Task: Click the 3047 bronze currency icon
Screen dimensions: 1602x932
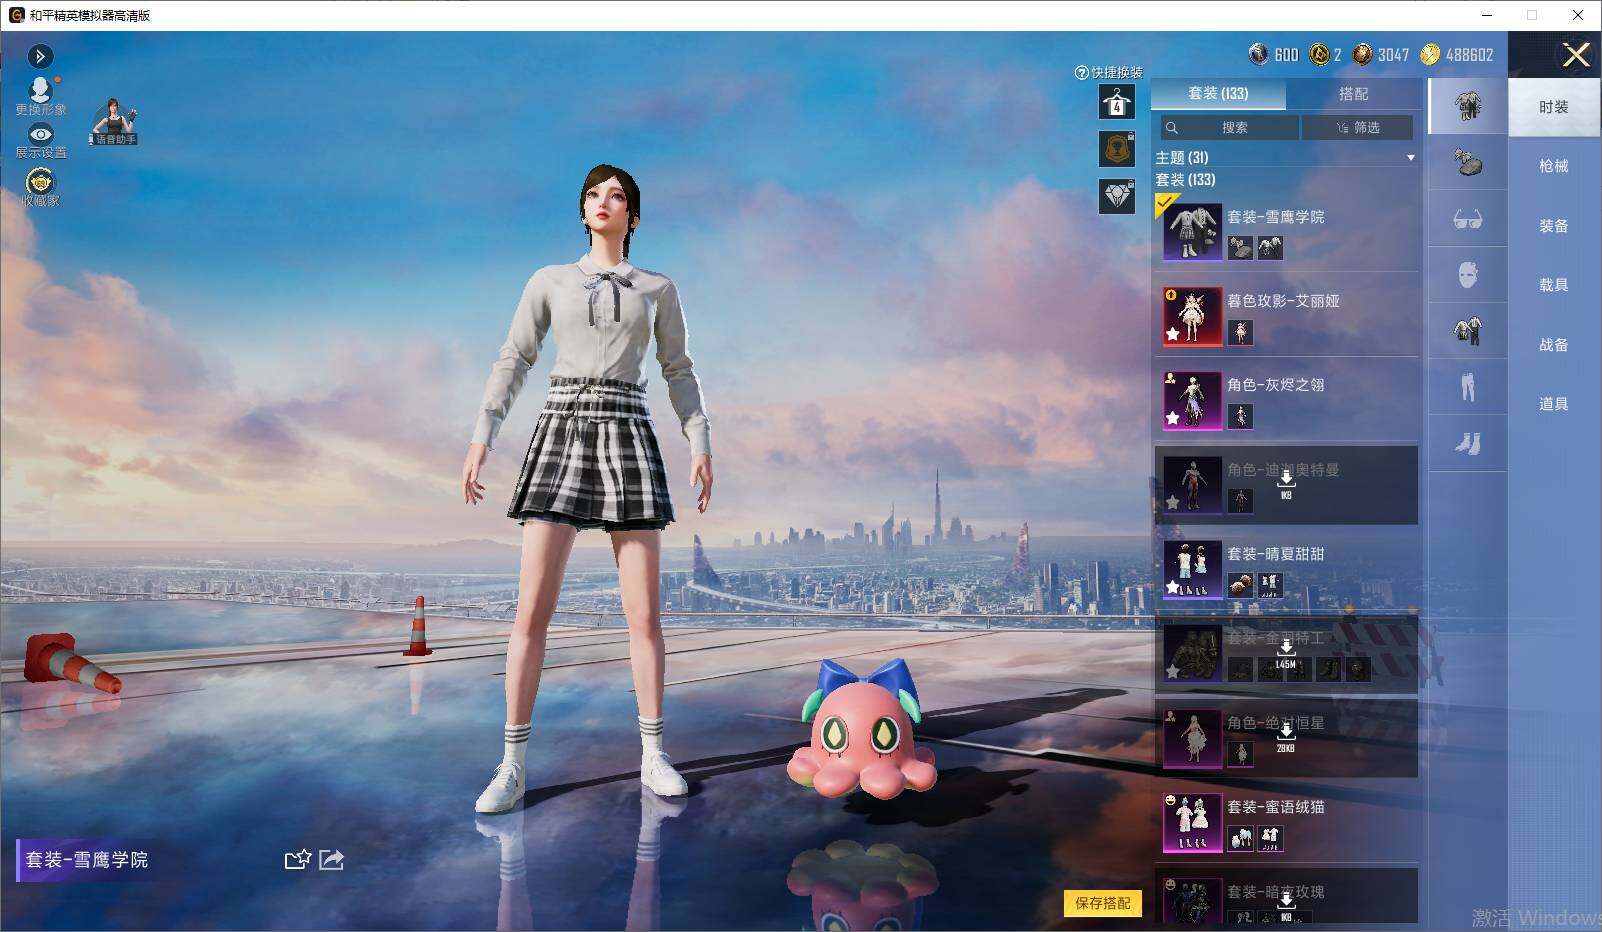Action: 1362,54
